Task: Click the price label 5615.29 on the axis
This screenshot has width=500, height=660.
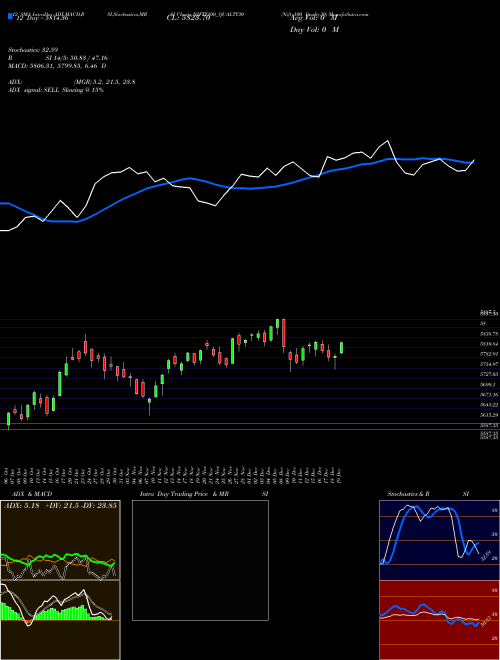Action: [489, 415]
